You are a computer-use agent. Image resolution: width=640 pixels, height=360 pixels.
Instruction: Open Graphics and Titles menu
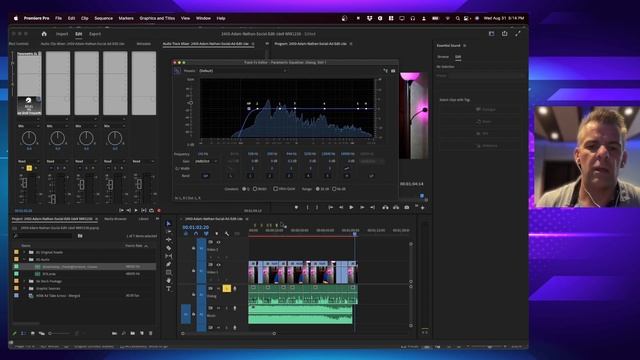[x=157, y=18]
